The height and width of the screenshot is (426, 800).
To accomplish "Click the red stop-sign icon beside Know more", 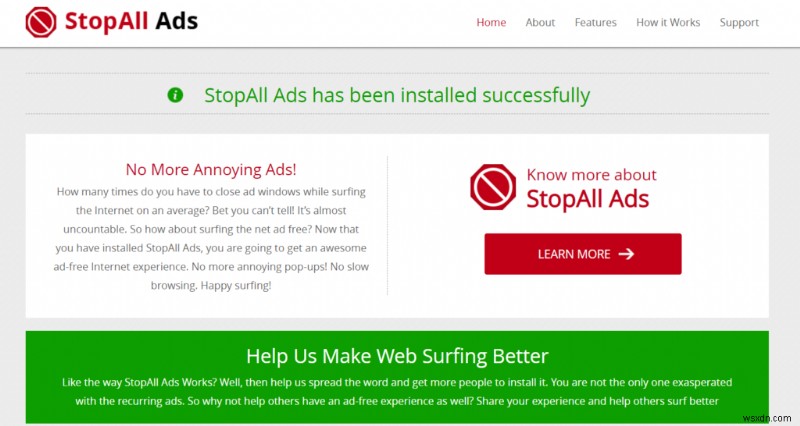I will [493, 187].
